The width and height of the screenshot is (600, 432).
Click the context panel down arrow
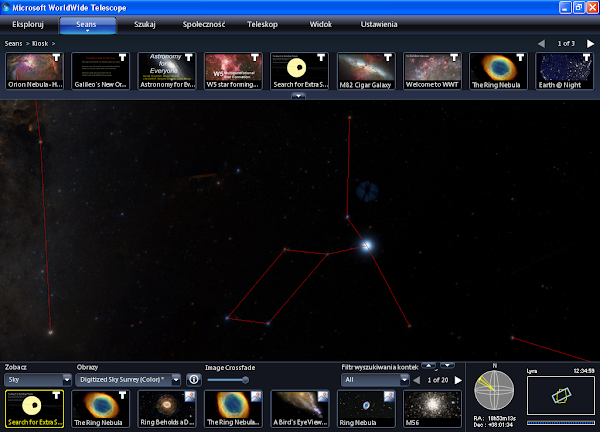pyautogui.click(x=447, y=366)
